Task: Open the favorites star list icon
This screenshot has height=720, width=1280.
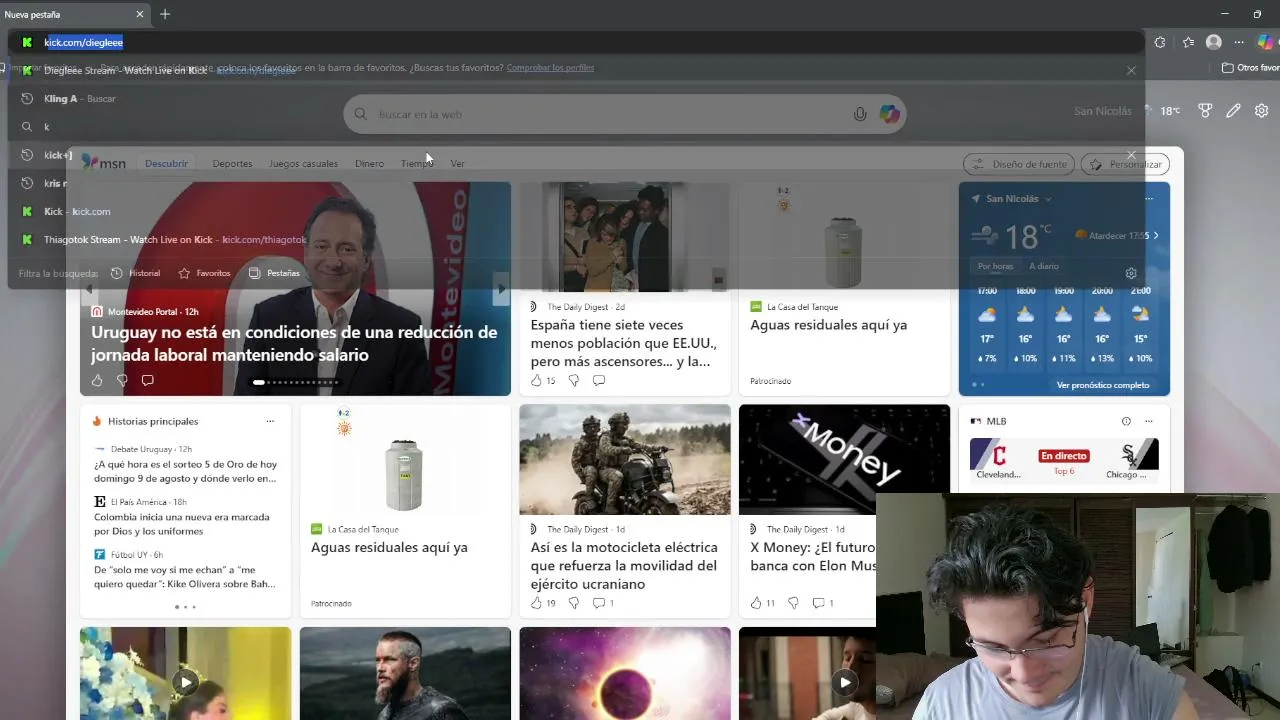Action: 1188,42
